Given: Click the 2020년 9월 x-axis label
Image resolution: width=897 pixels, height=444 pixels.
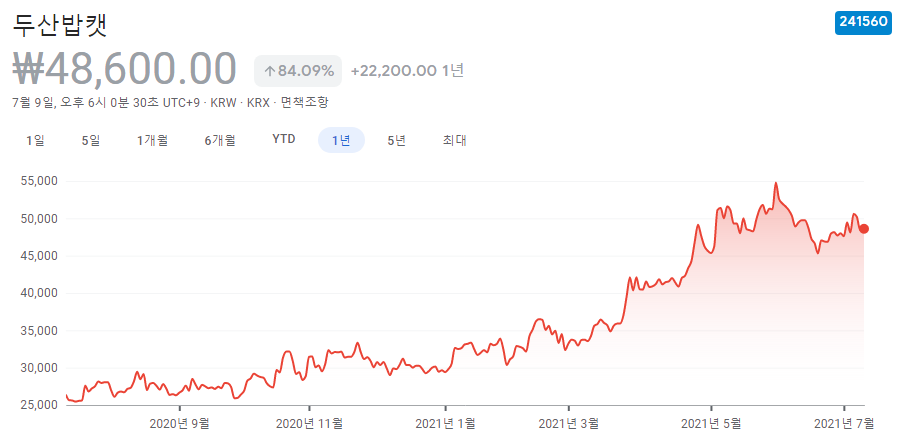Looking at the screenshot, I should pyautogui.click(x=180, y=424).
